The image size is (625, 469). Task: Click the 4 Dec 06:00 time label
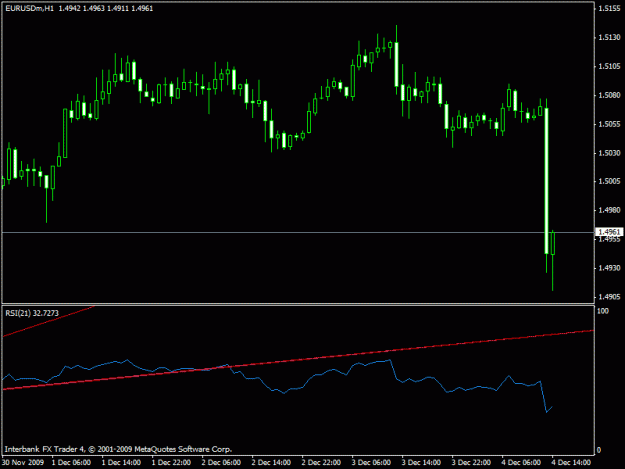tap(521, 463)
